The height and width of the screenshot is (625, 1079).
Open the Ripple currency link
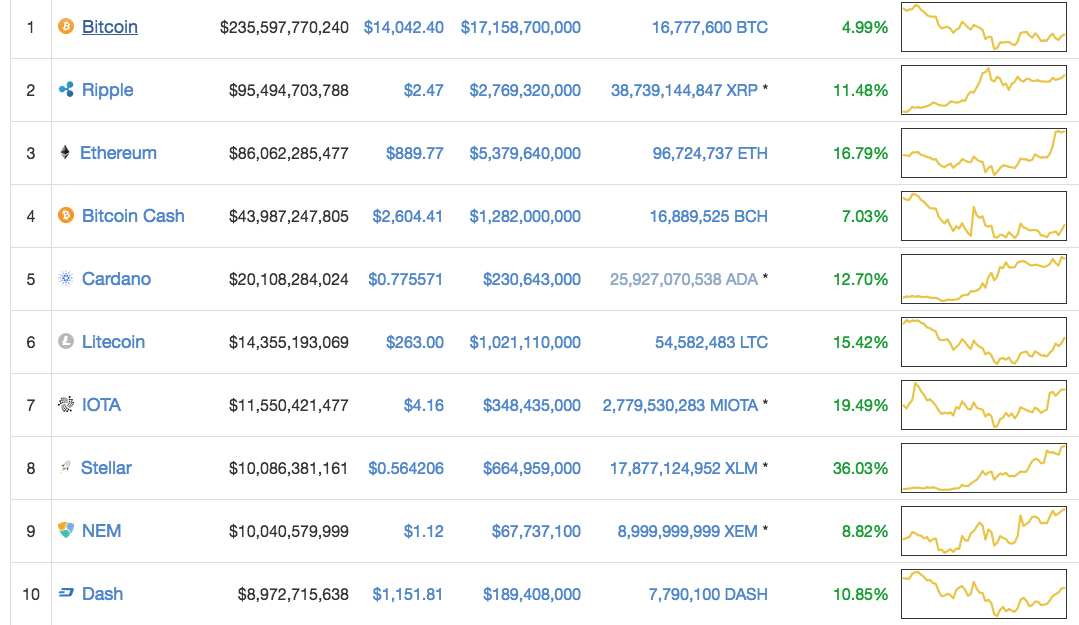click(x=107, y=89)
